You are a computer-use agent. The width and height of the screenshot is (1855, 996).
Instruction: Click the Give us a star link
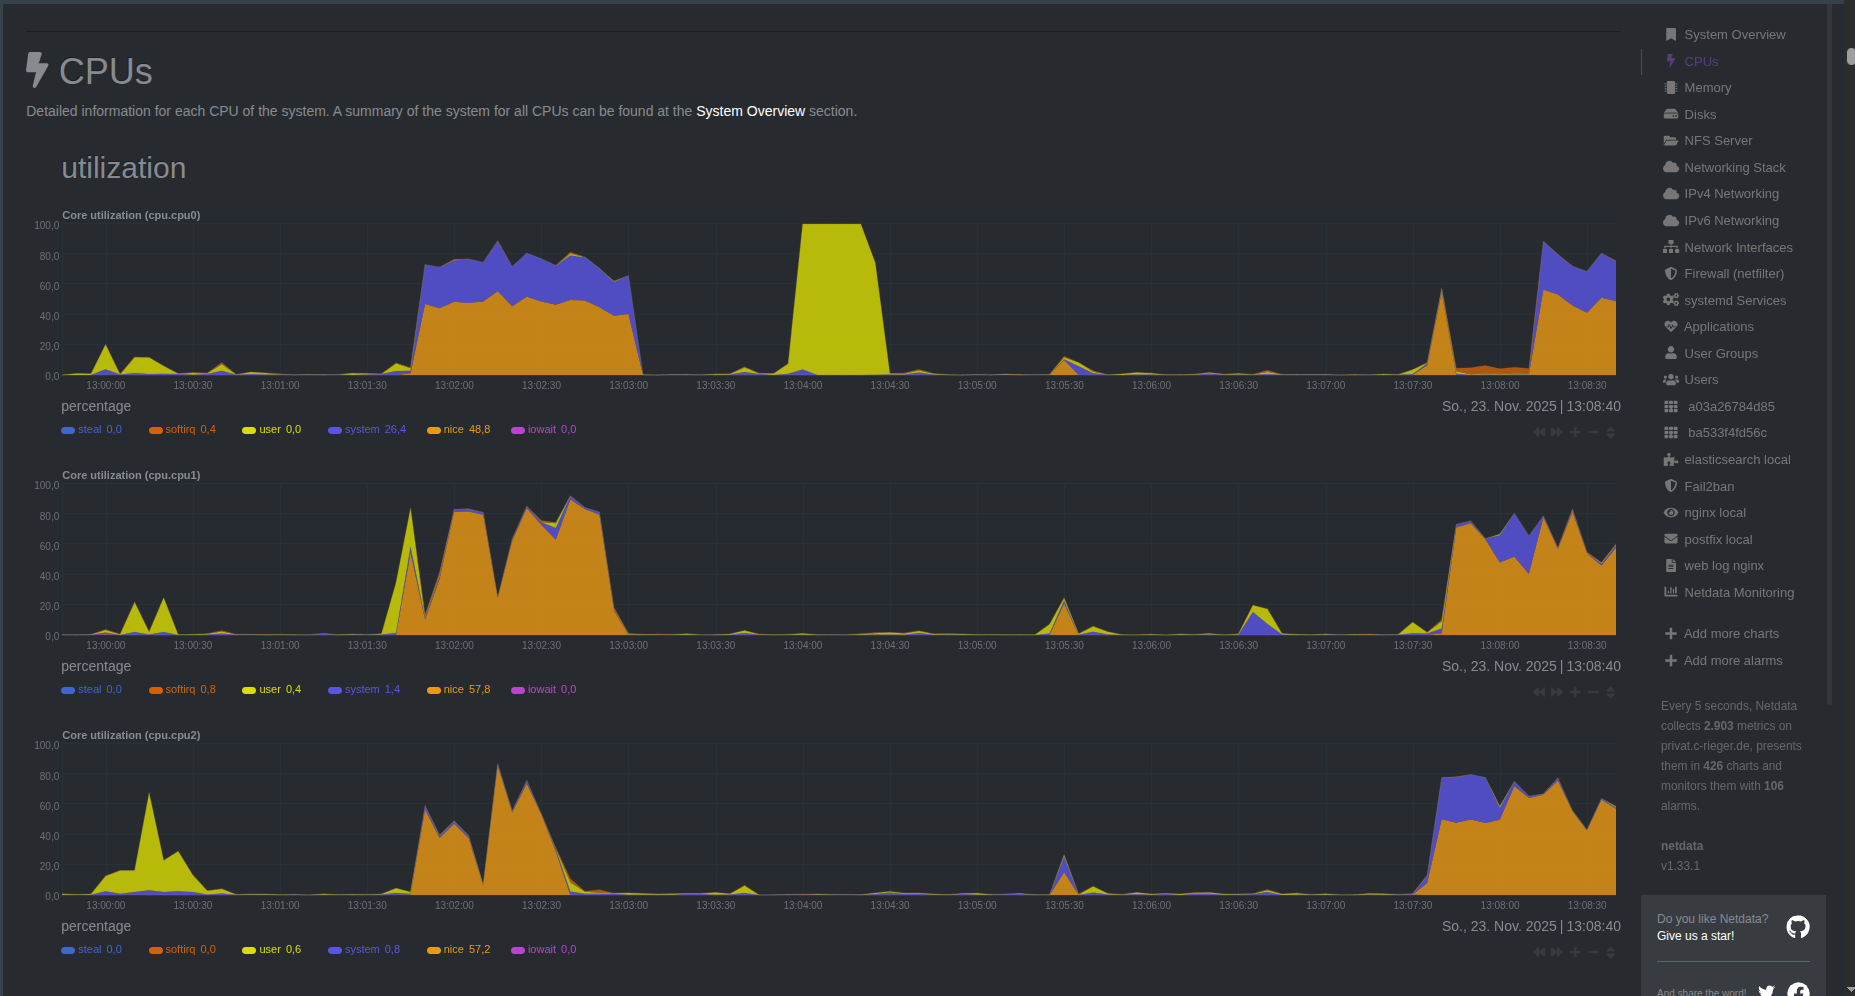coord(1695,936)
